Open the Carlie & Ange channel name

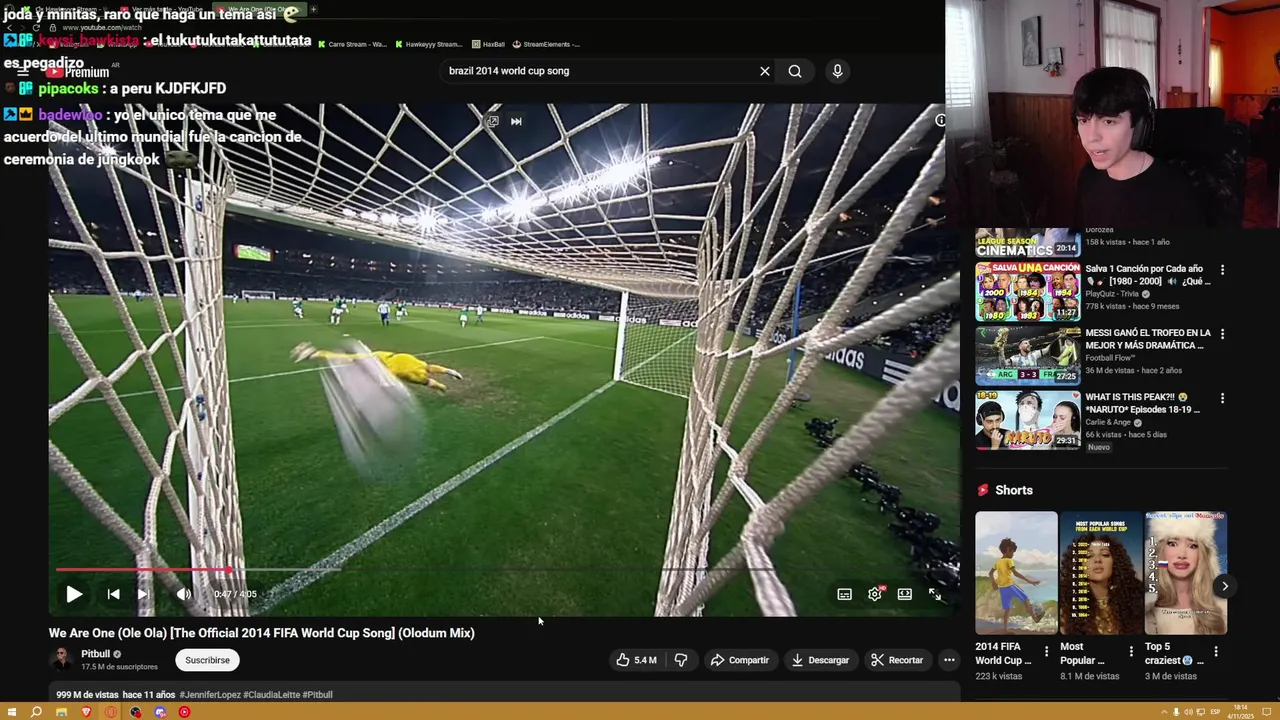pyautogui.click(x=1109, y=423)
